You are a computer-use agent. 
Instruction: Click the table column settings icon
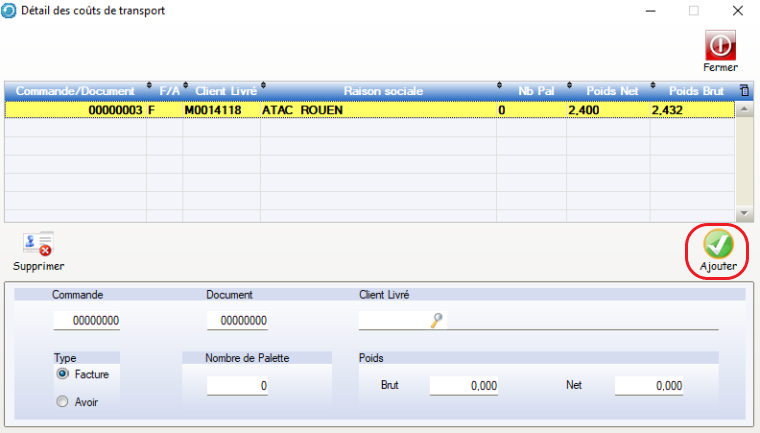(x=743, y=90)
